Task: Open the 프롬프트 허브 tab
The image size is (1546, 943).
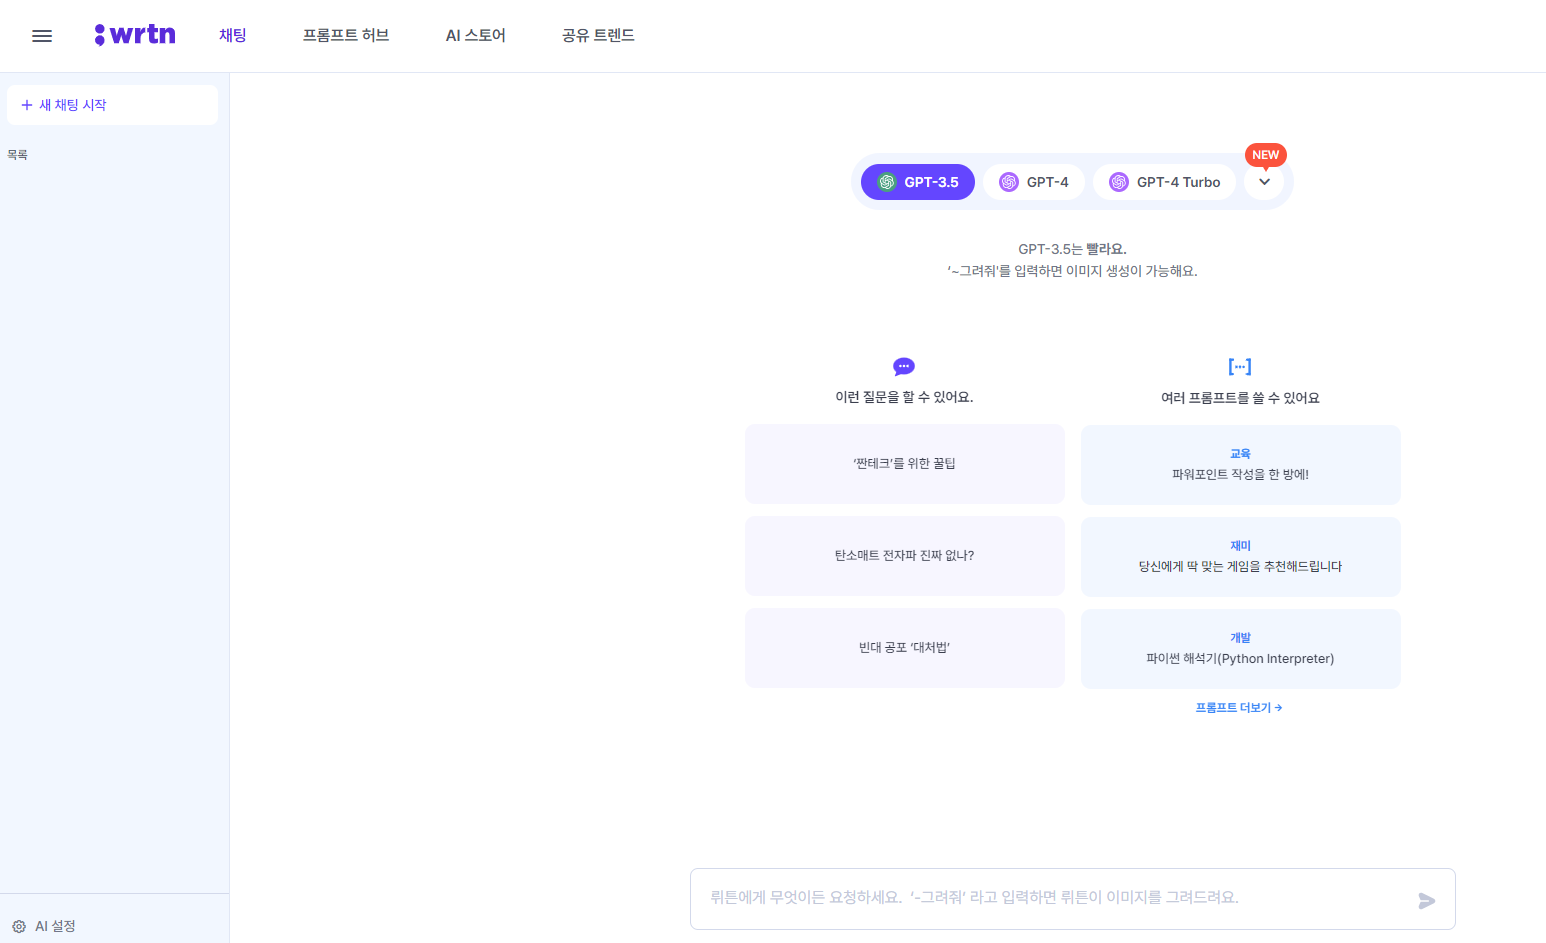Action: click(346, 35)
